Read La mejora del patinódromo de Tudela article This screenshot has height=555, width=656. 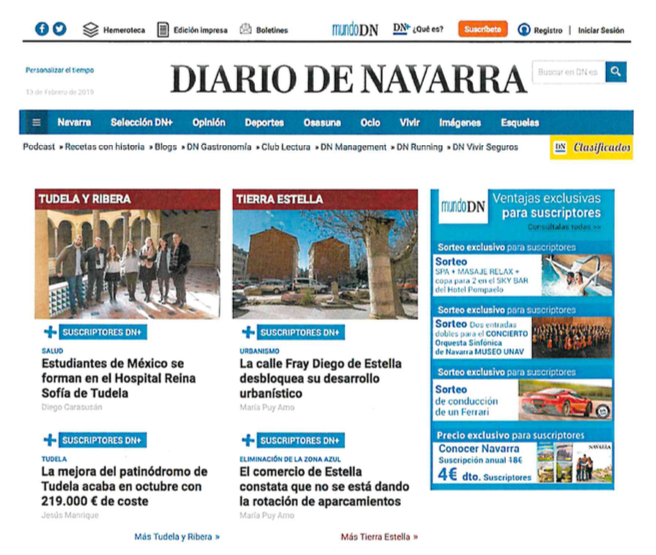point(124,486)
